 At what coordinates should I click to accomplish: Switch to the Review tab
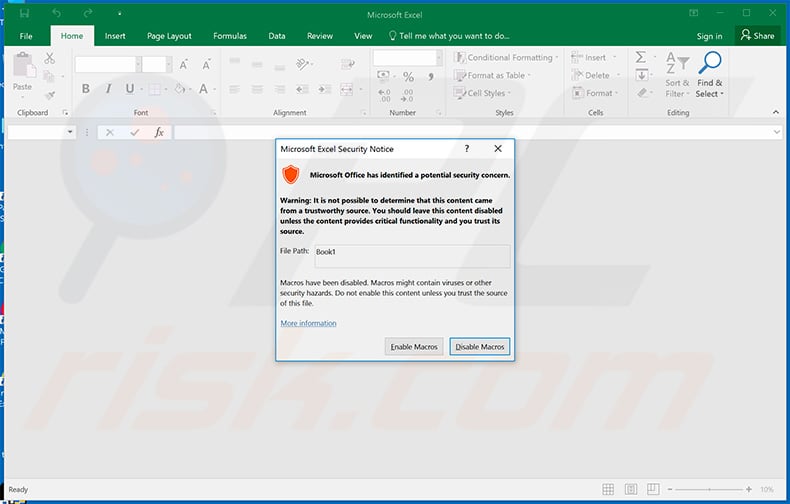coord(320,36)
